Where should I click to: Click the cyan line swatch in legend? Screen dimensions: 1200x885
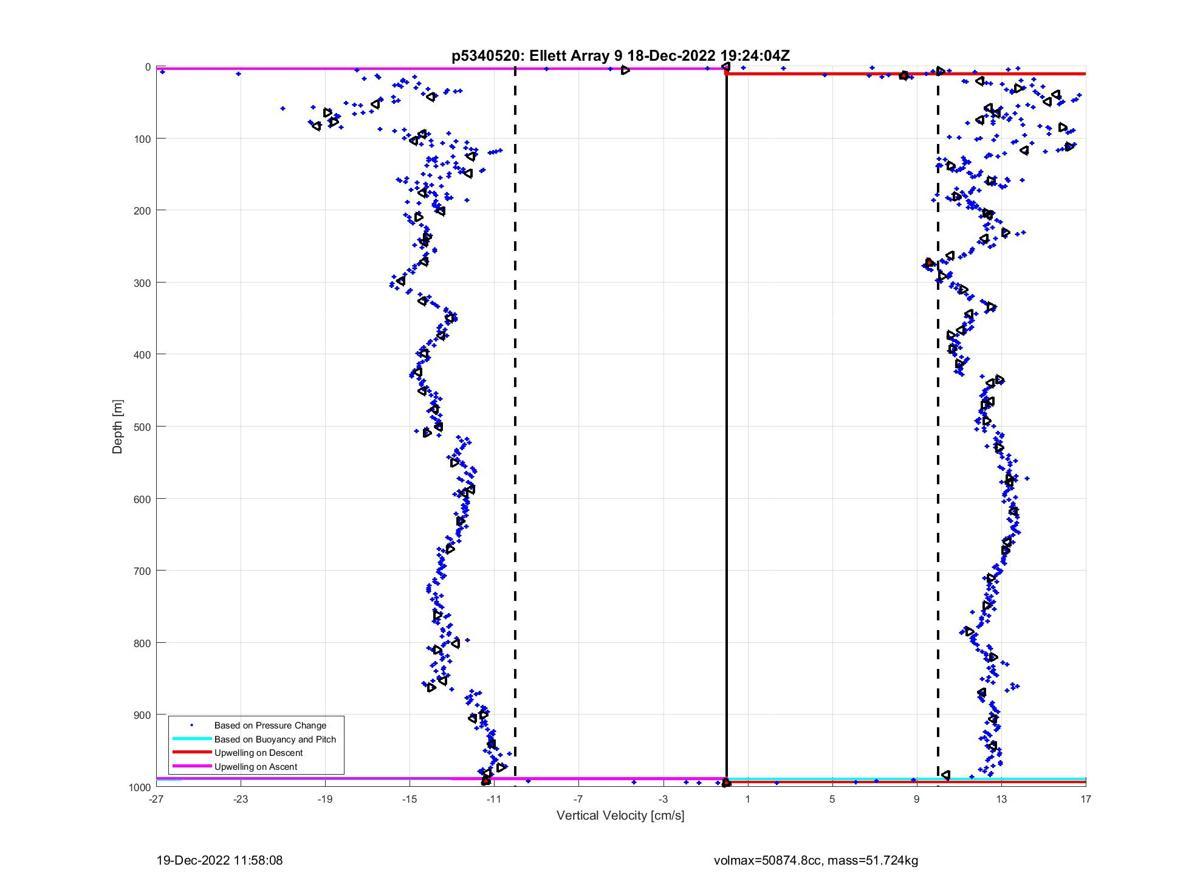point(191,739)
